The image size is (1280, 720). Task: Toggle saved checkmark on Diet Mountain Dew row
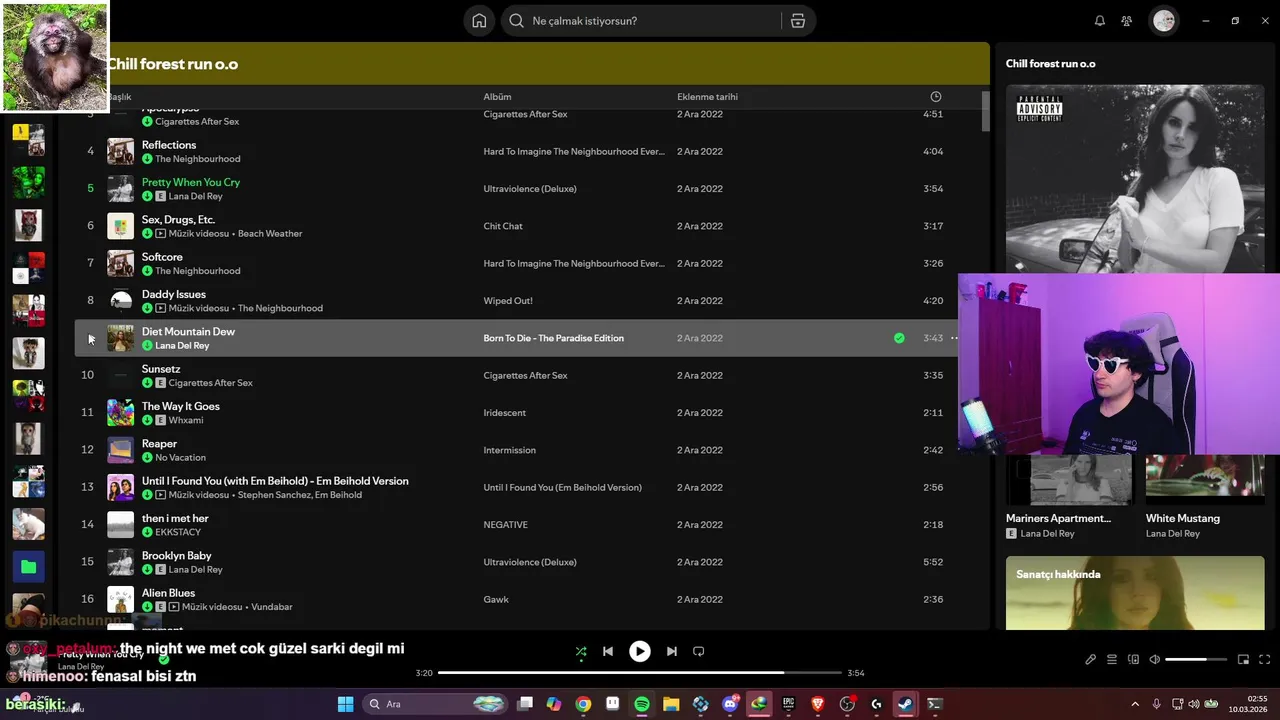899,338
